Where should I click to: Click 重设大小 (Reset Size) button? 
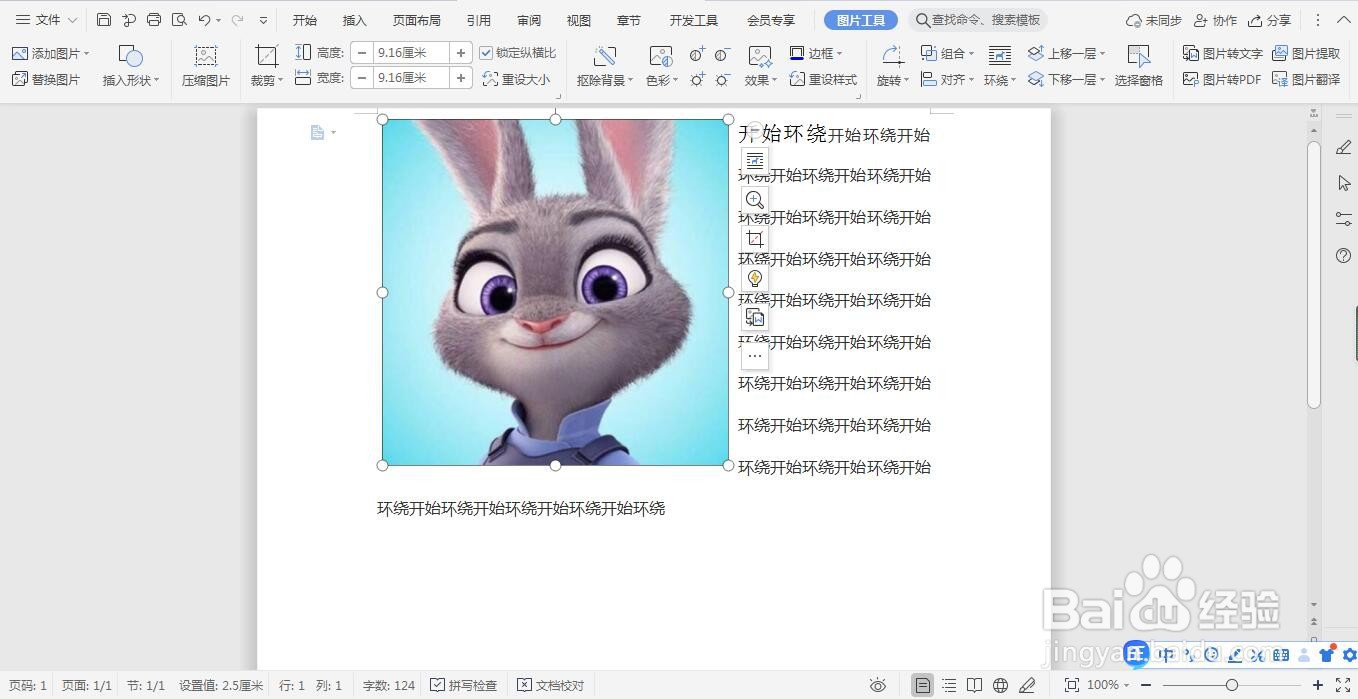[x=516, y=79]
